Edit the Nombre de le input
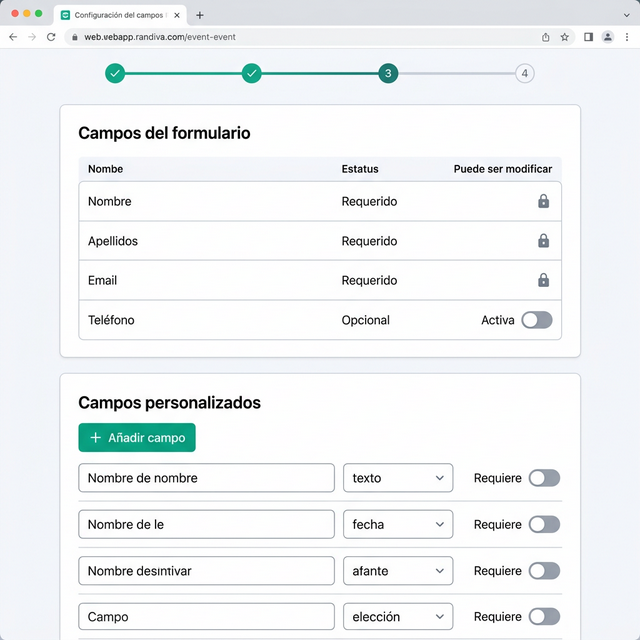Screen dimensions: 640x640 [206, 524]
